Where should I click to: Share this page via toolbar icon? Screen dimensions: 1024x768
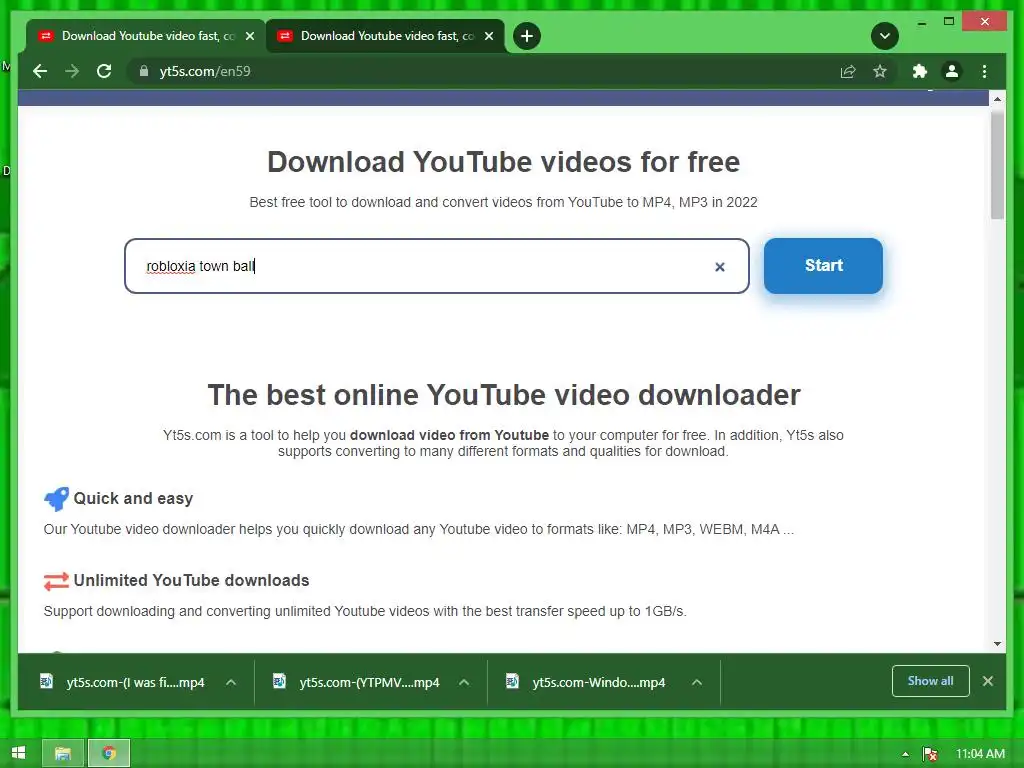[x=848, y=71]
